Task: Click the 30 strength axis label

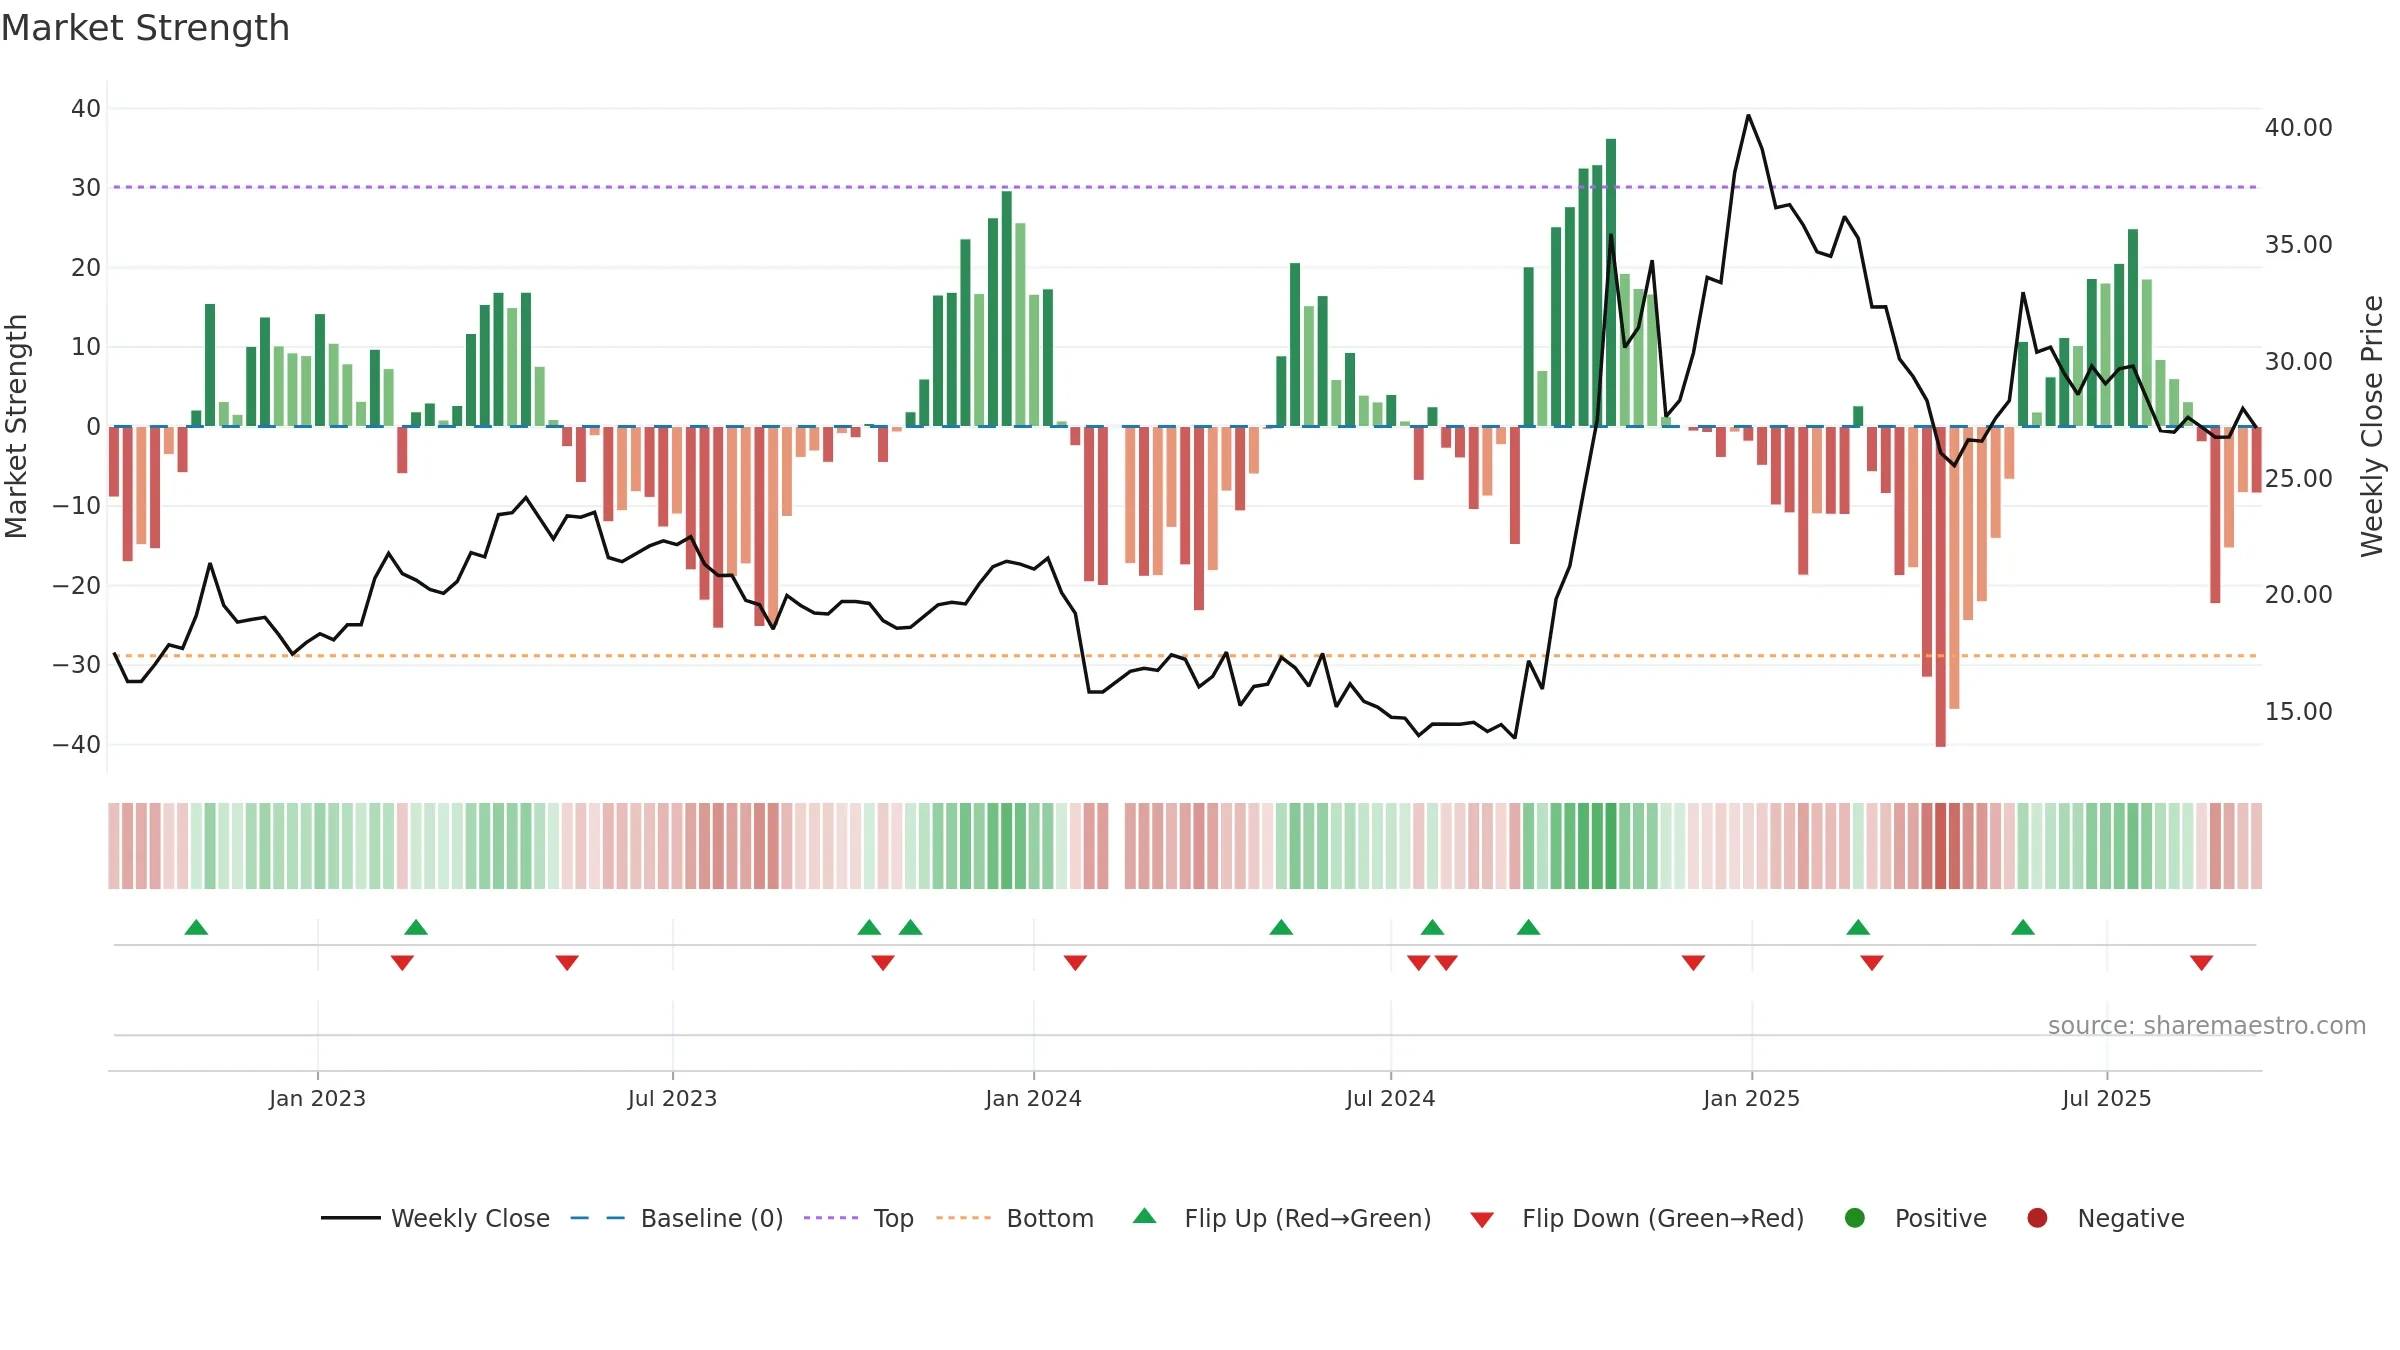Action: 86,187
